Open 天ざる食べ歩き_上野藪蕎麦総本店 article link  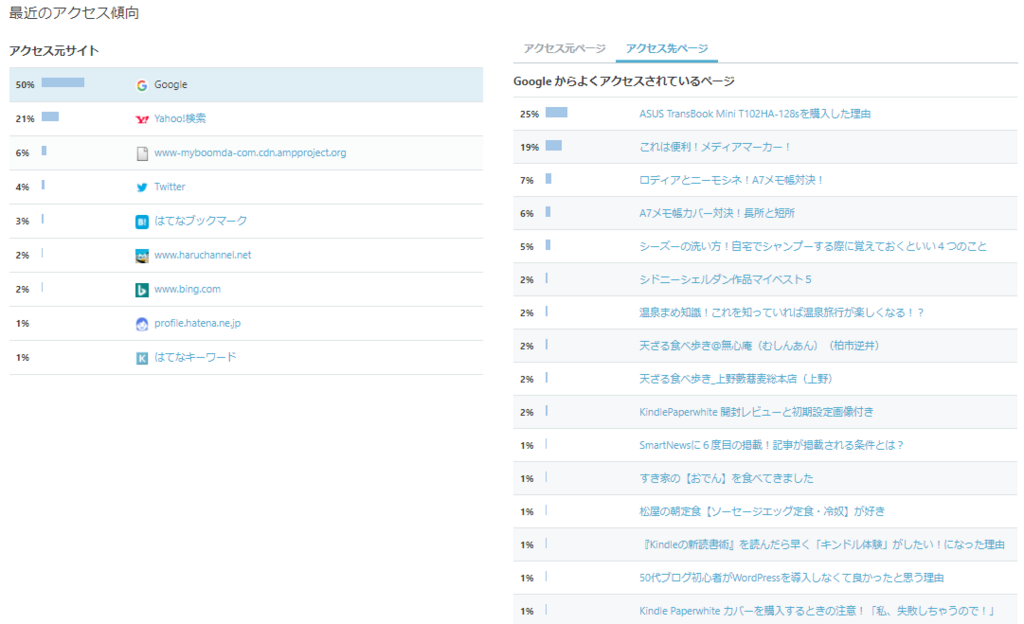(x=735, y=379)
